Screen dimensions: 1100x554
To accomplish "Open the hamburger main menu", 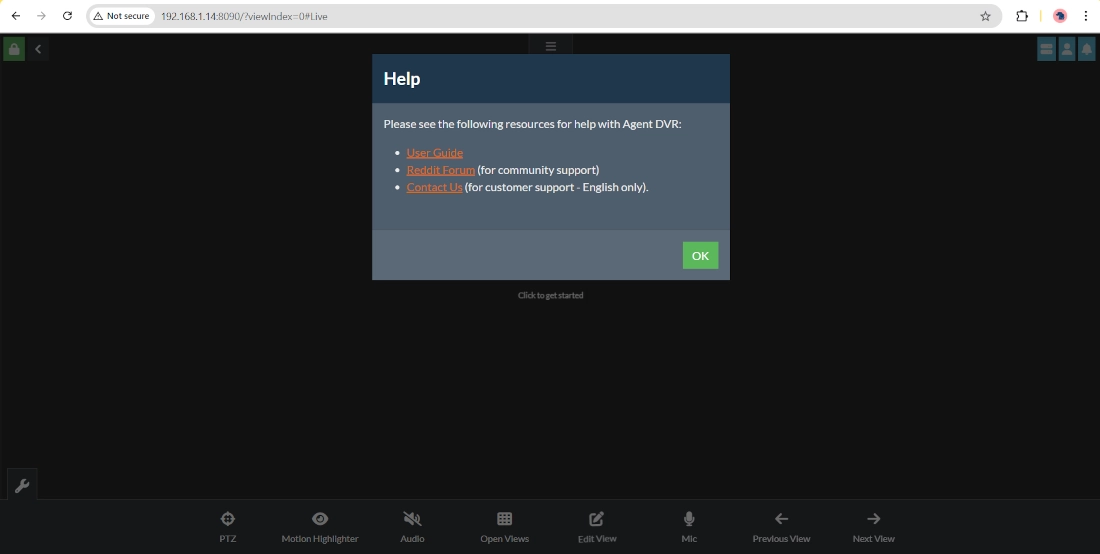I will pos(551,46).
